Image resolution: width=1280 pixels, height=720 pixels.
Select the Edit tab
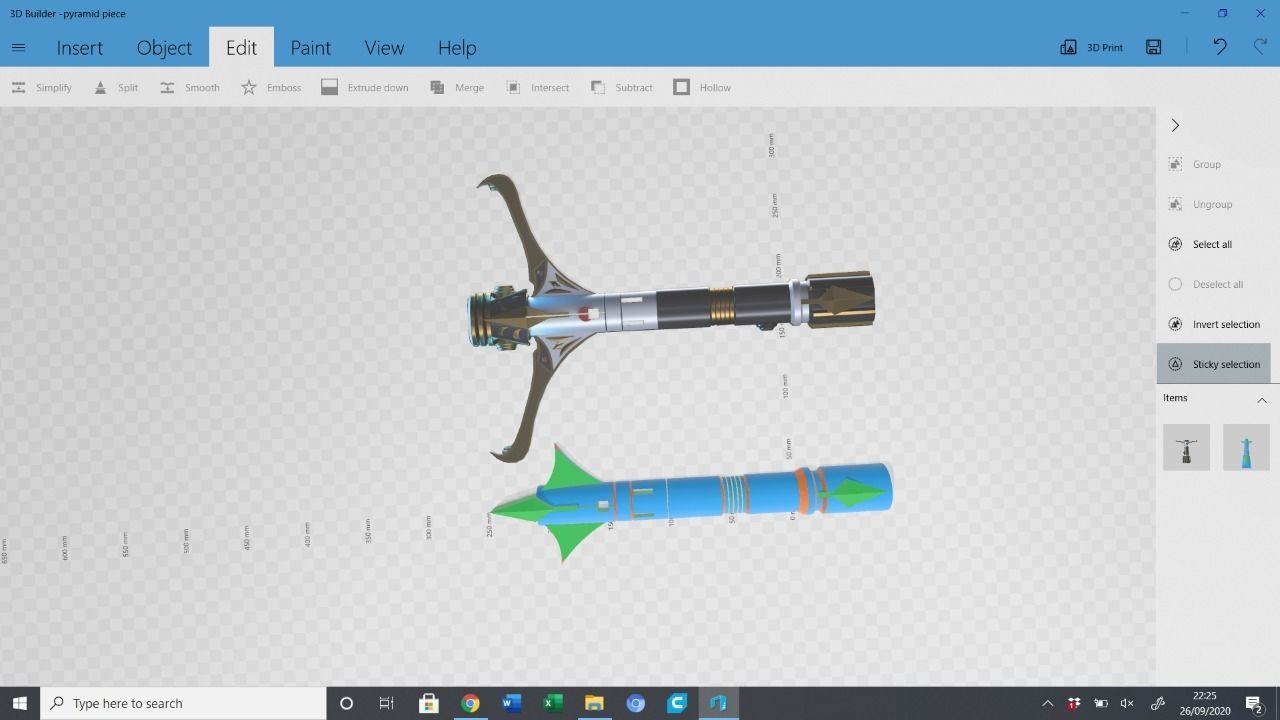click(x=241, y=48)
